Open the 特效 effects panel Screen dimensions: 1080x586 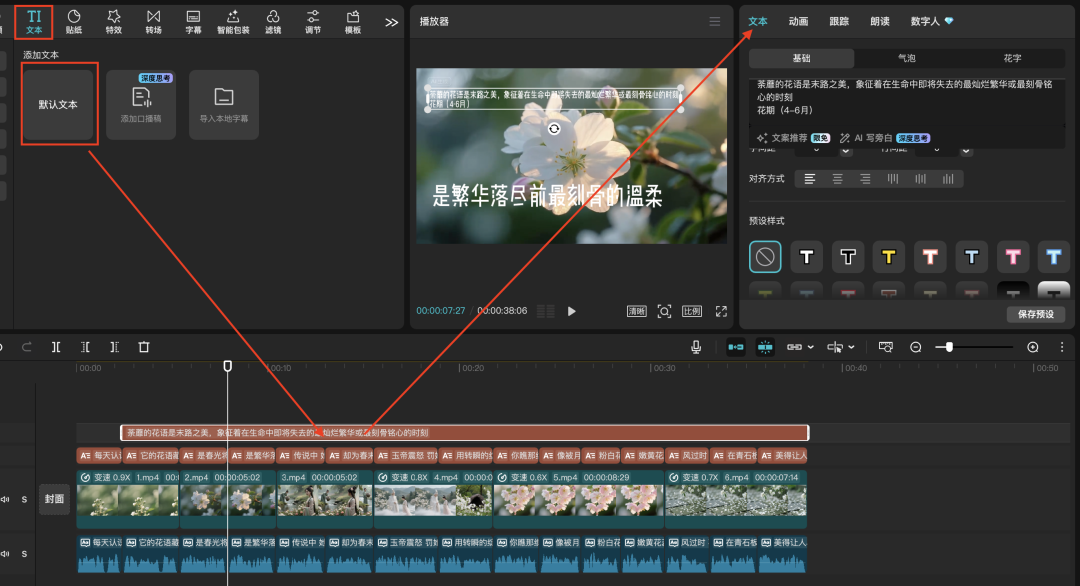coord(113,20)
